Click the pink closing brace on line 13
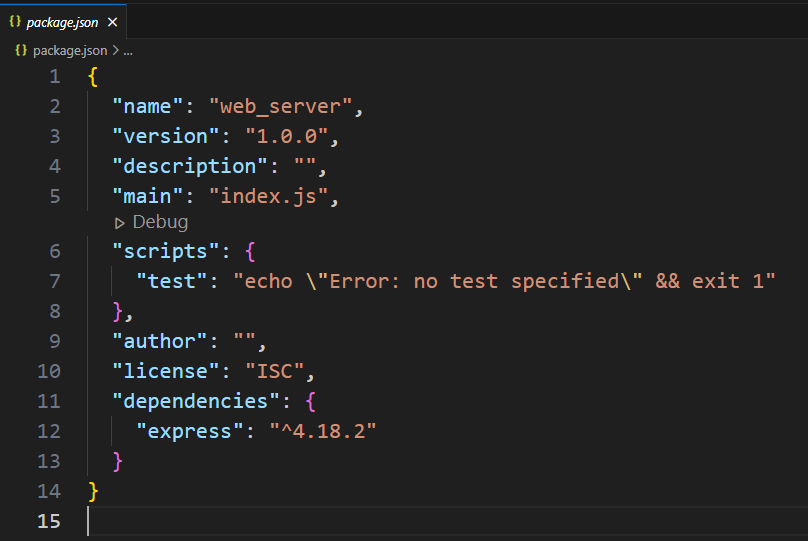 pos(117,462)
